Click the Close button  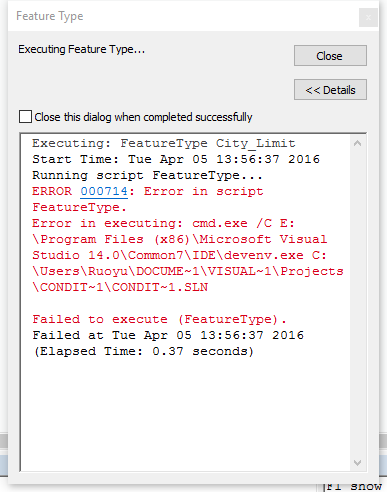pos(330,56)
